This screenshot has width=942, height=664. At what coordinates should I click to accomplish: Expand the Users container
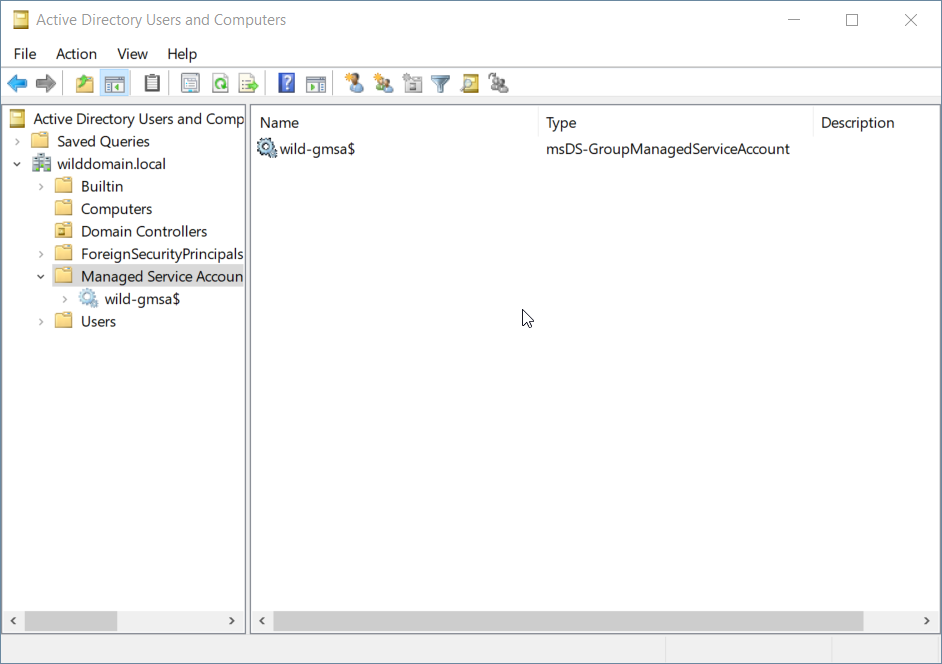tap(41, 321)
